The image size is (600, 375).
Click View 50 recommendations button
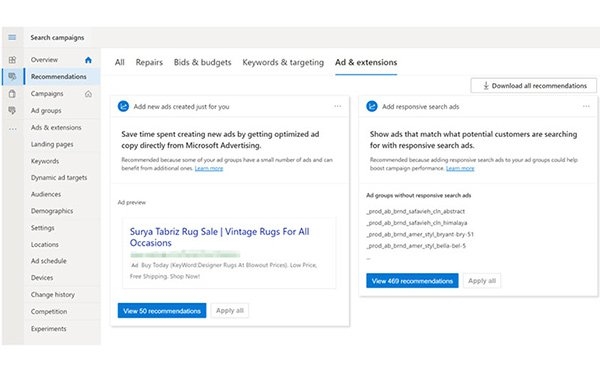pos(162,311)
